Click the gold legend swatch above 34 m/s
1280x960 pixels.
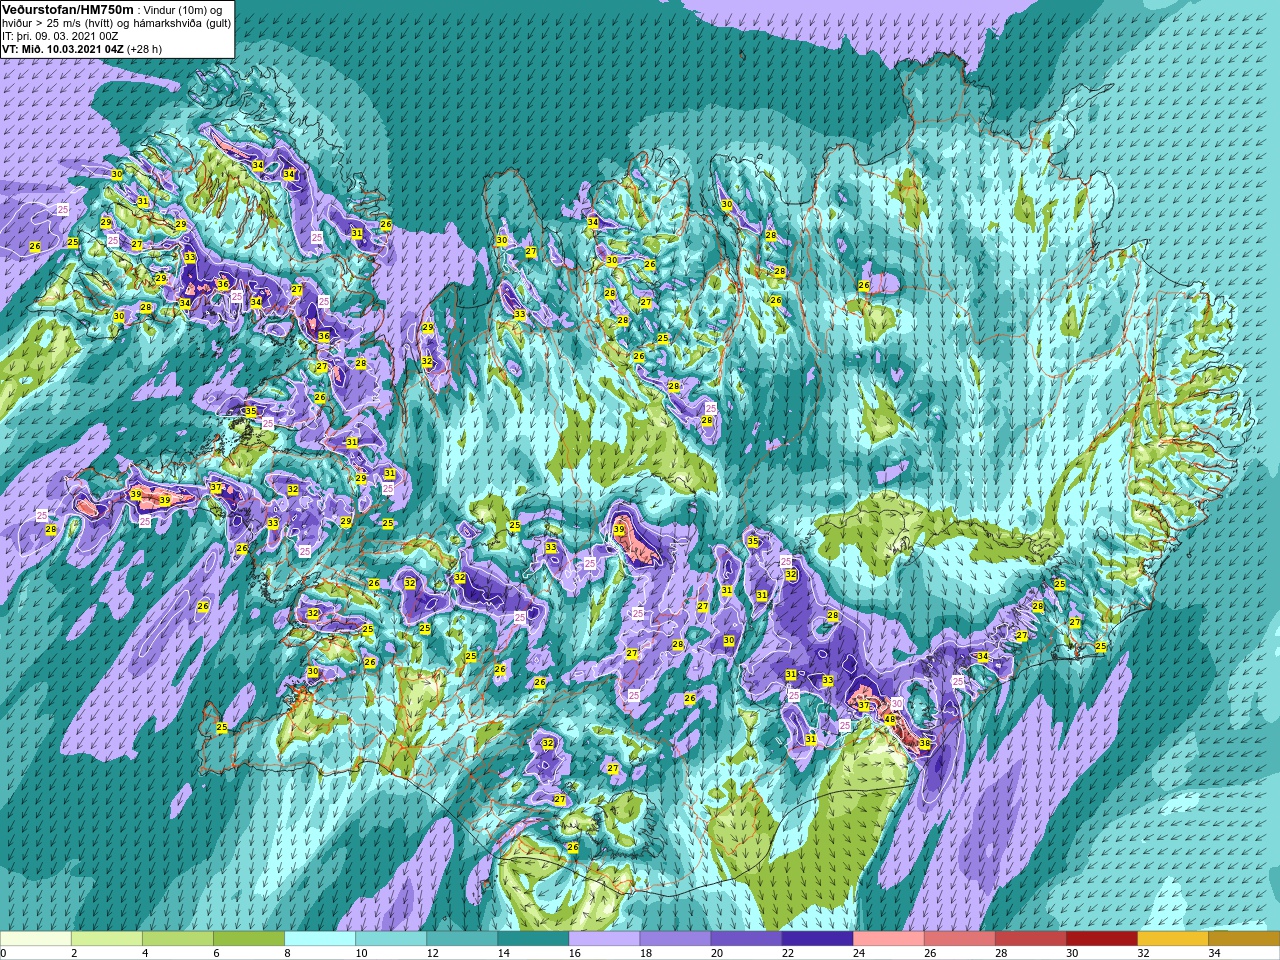point(1243,939)
